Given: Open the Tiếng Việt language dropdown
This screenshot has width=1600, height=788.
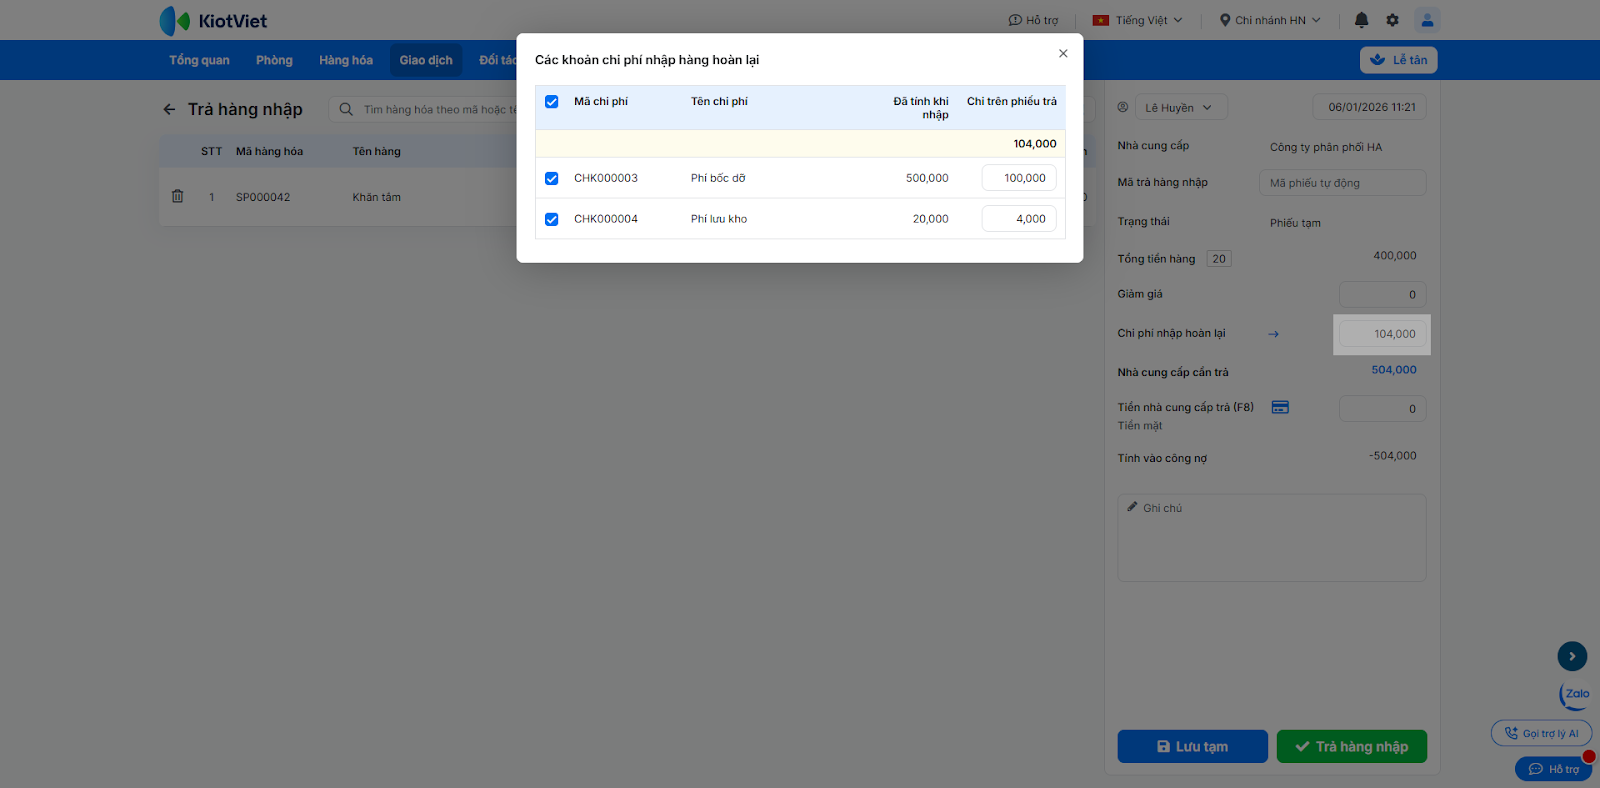Looking at the screenshot, I should click(1138, 20).
